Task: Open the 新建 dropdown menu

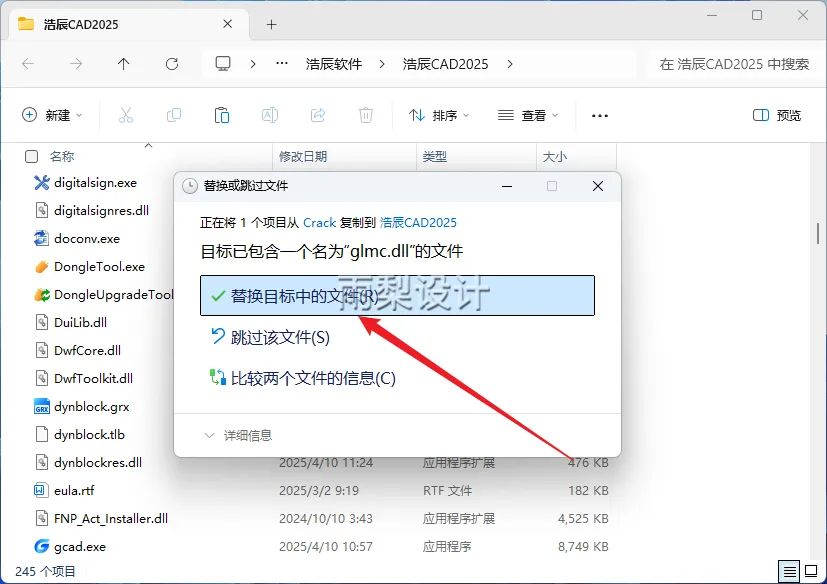Action: (52, 115)
